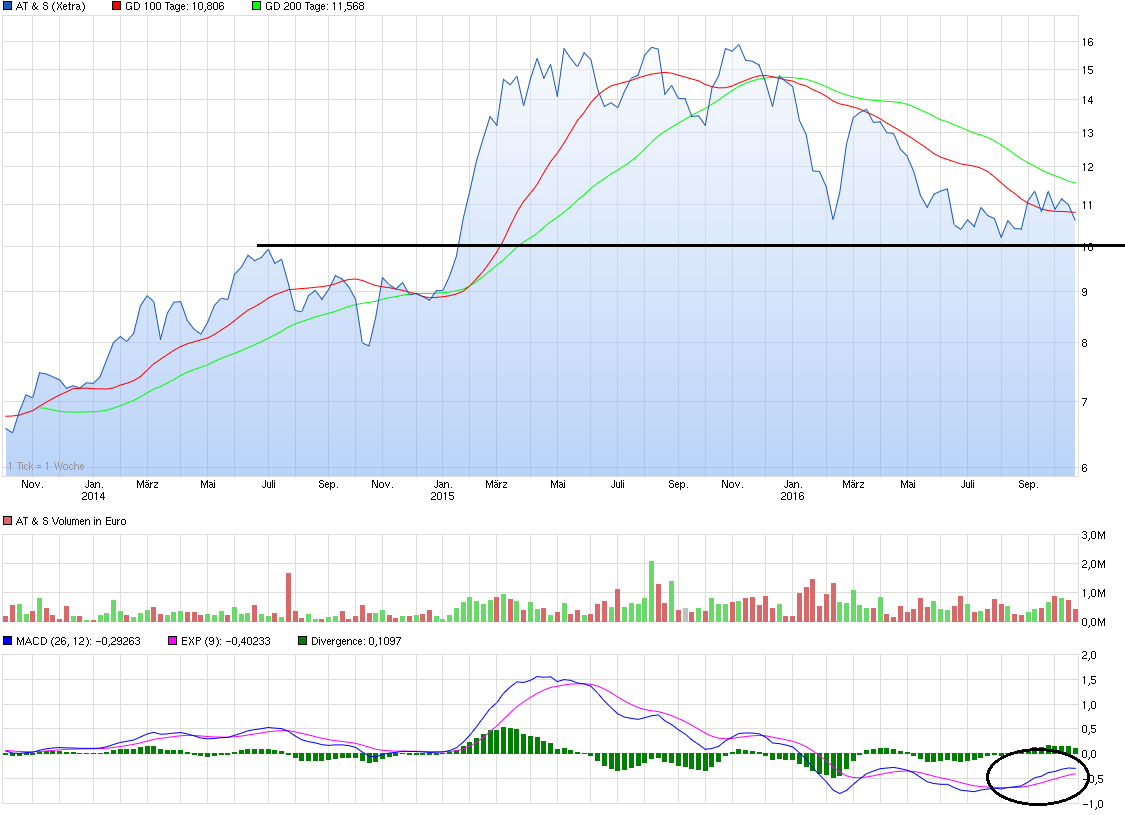Click the 'Jan. 2016' time axis label

[792, 490]
